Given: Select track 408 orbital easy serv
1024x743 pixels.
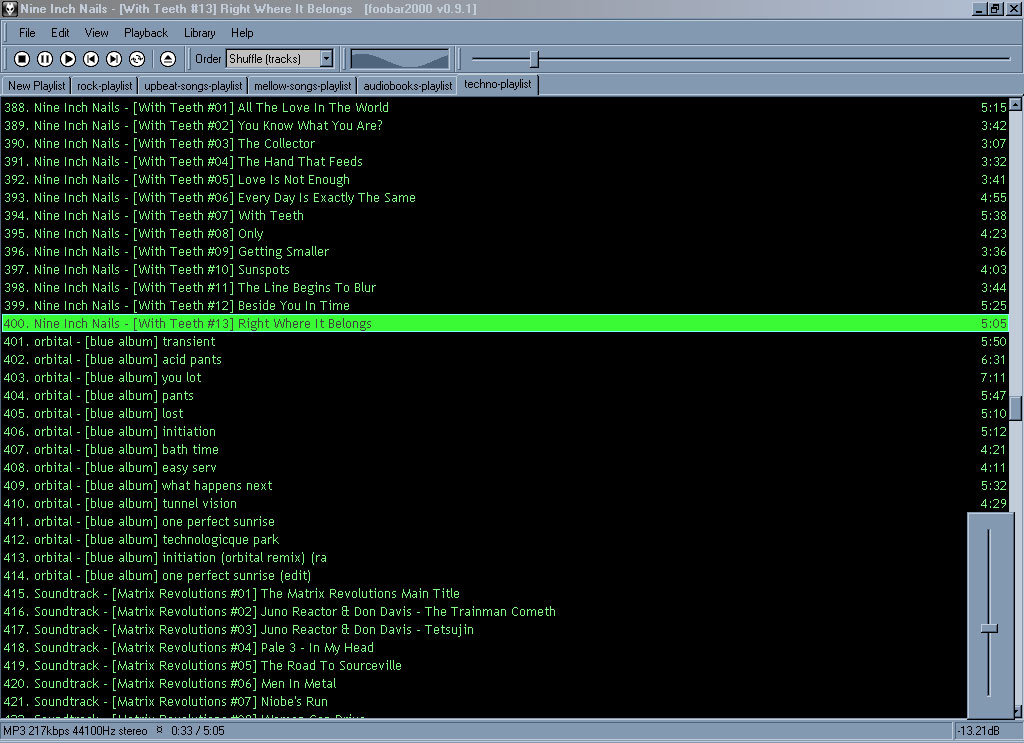Looking at the screenshot, I should [504, 467].
